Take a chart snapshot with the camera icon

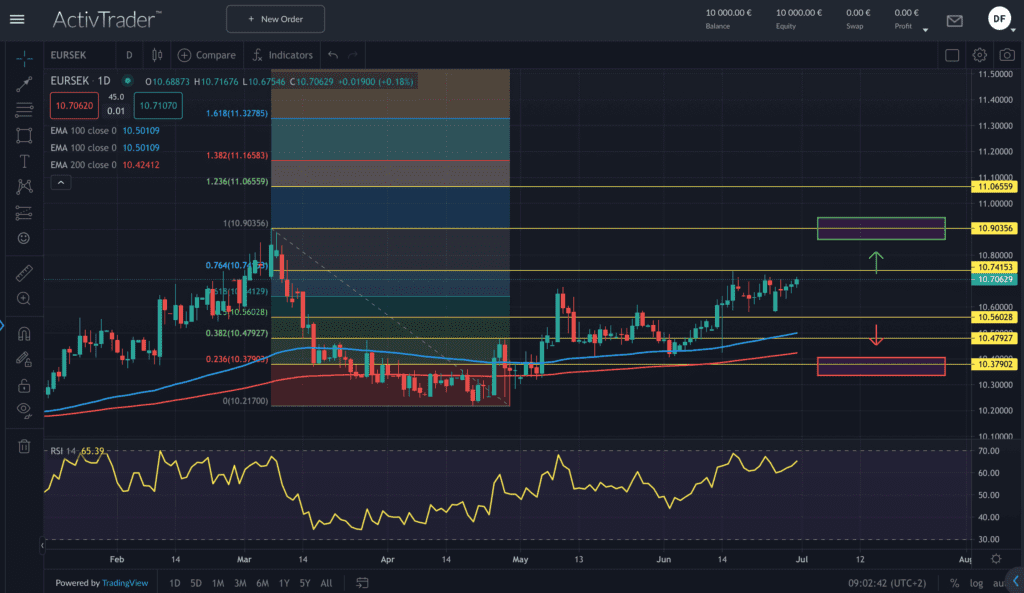click(x=1009, y=56)
